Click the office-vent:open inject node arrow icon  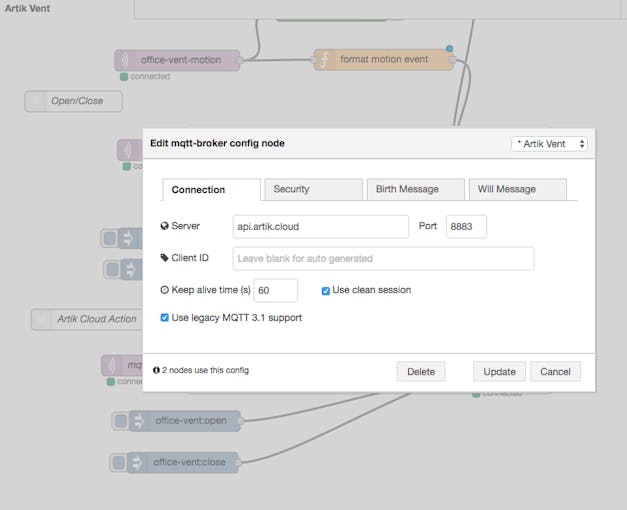point(137,421)
